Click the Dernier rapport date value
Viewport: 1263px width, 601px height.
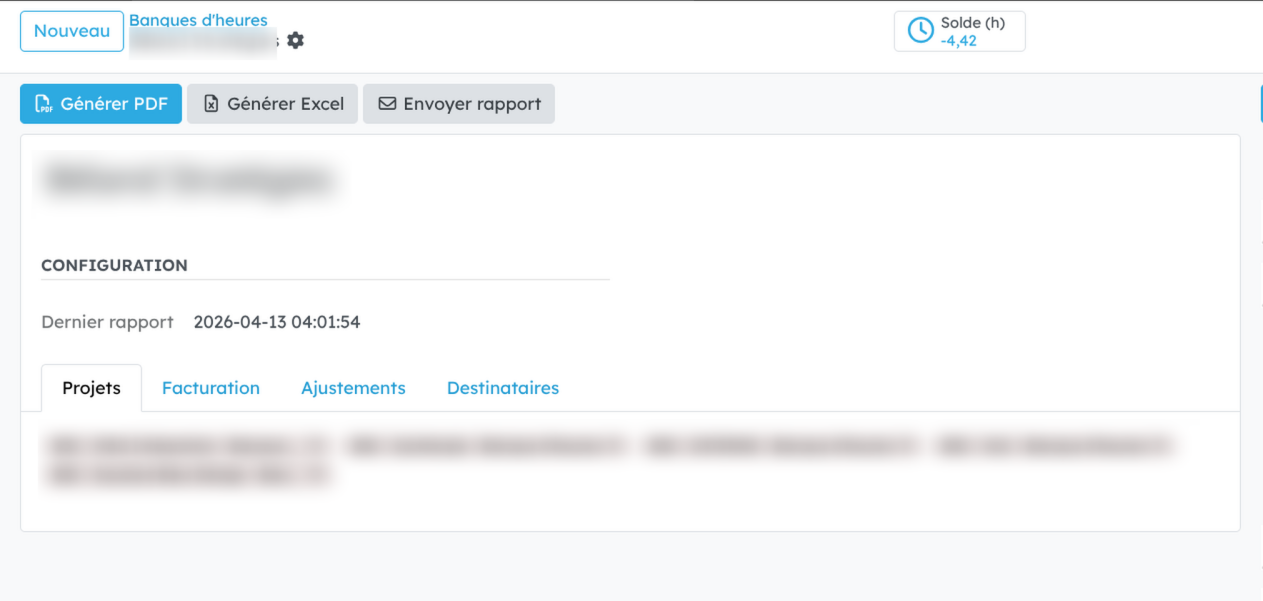click(277, 322)
